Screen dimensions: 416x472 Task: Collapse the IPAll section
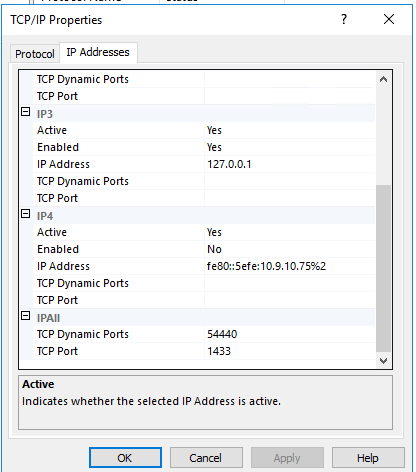[x=26, y=316]
